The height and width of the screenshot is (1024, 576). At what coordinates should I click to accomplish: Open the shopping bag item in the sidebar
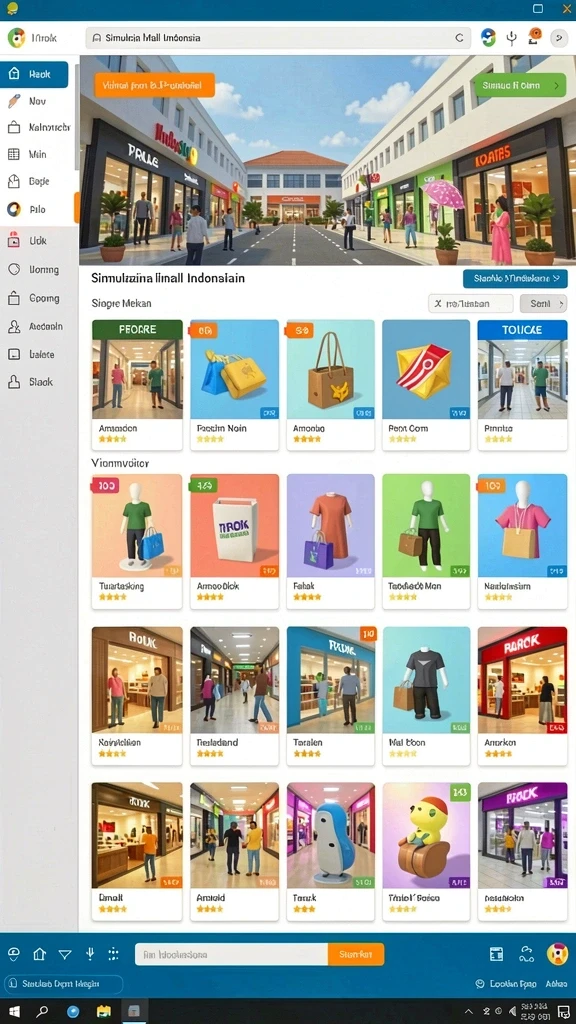click(14, 127)
